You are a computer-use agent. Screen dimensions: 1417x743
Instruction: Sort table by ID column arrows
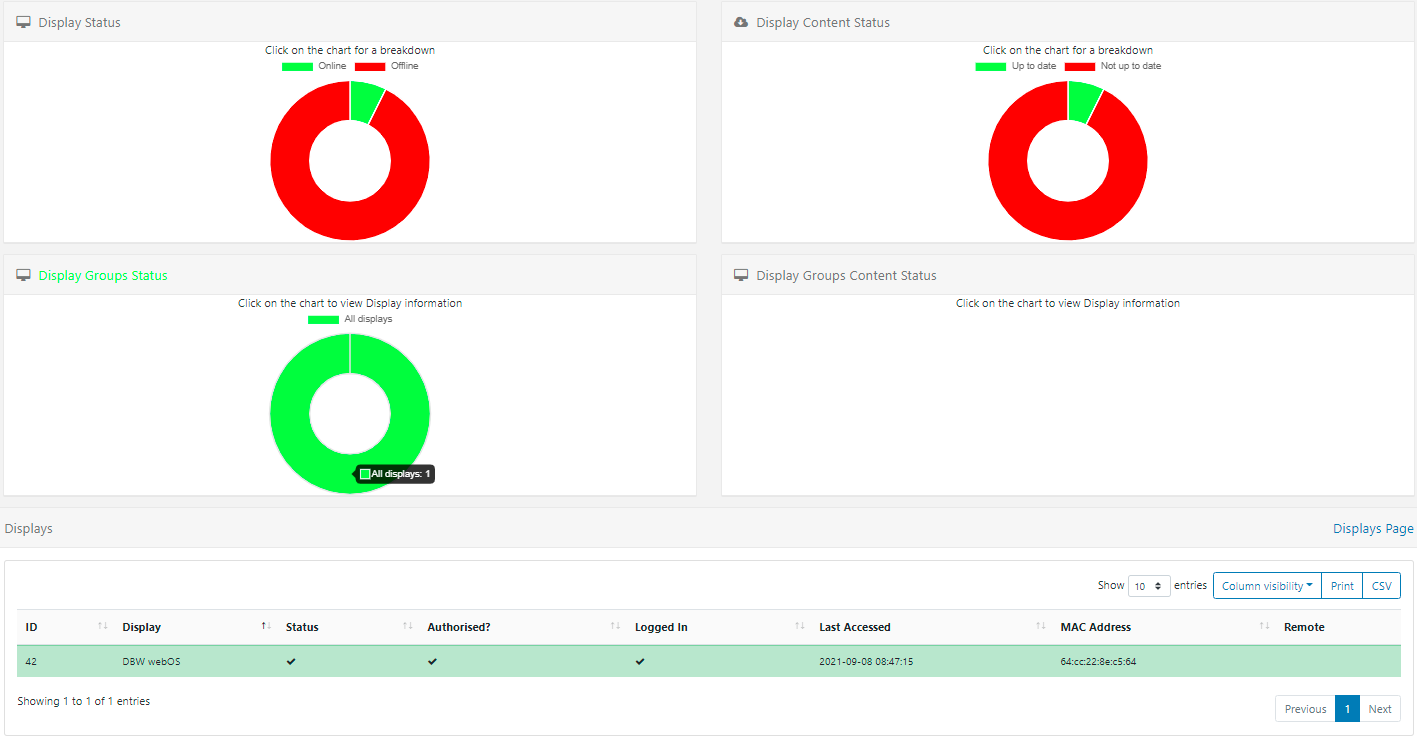(x=102, y=626)
